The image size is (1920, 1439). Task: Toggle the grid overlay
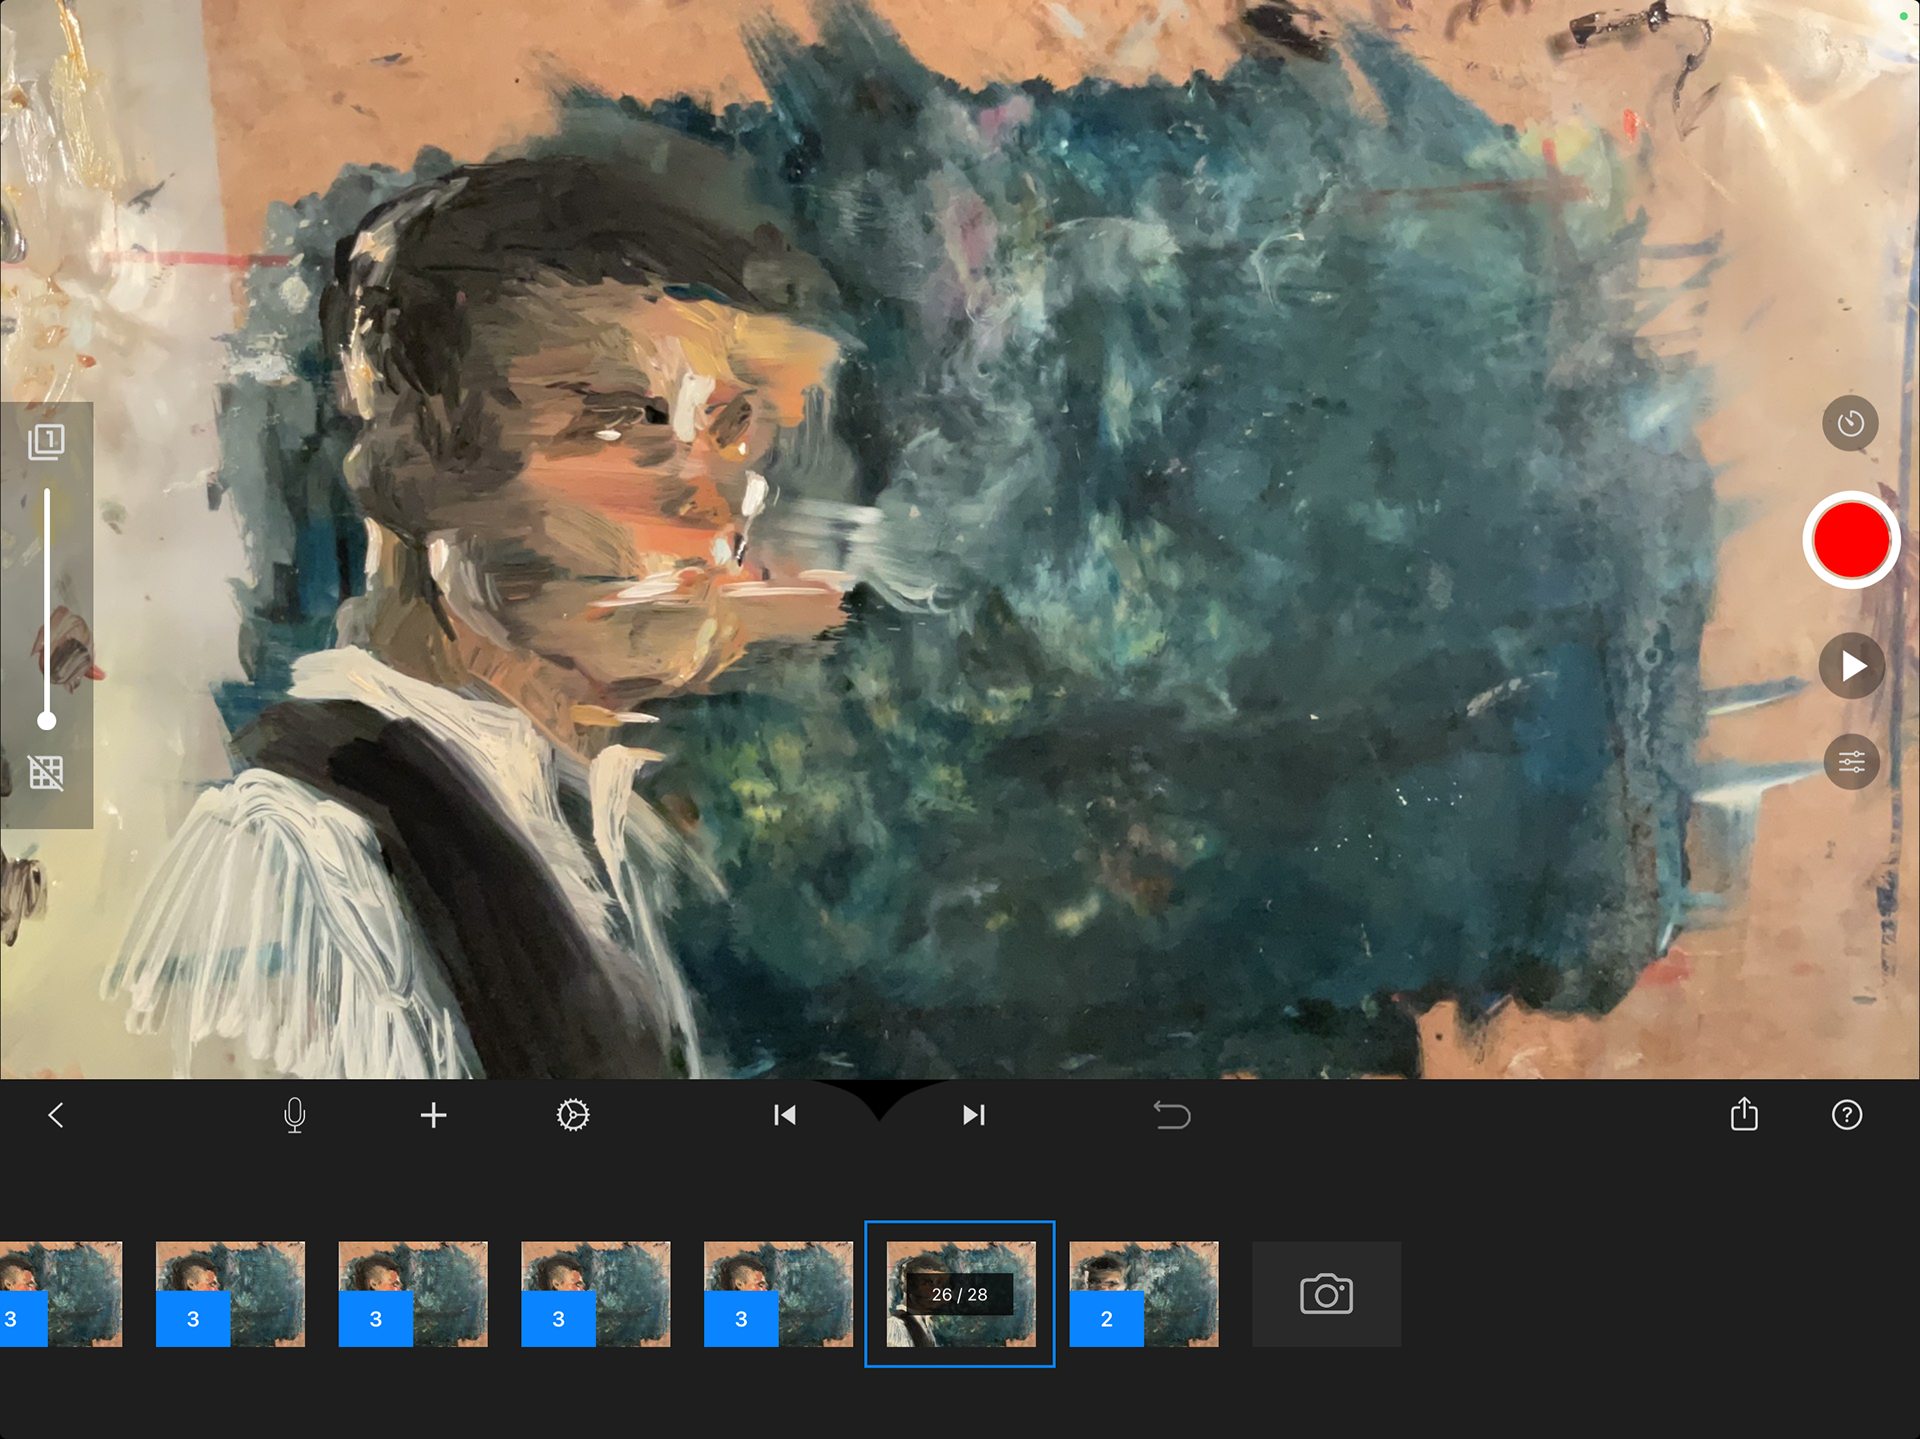click(46, 772)
